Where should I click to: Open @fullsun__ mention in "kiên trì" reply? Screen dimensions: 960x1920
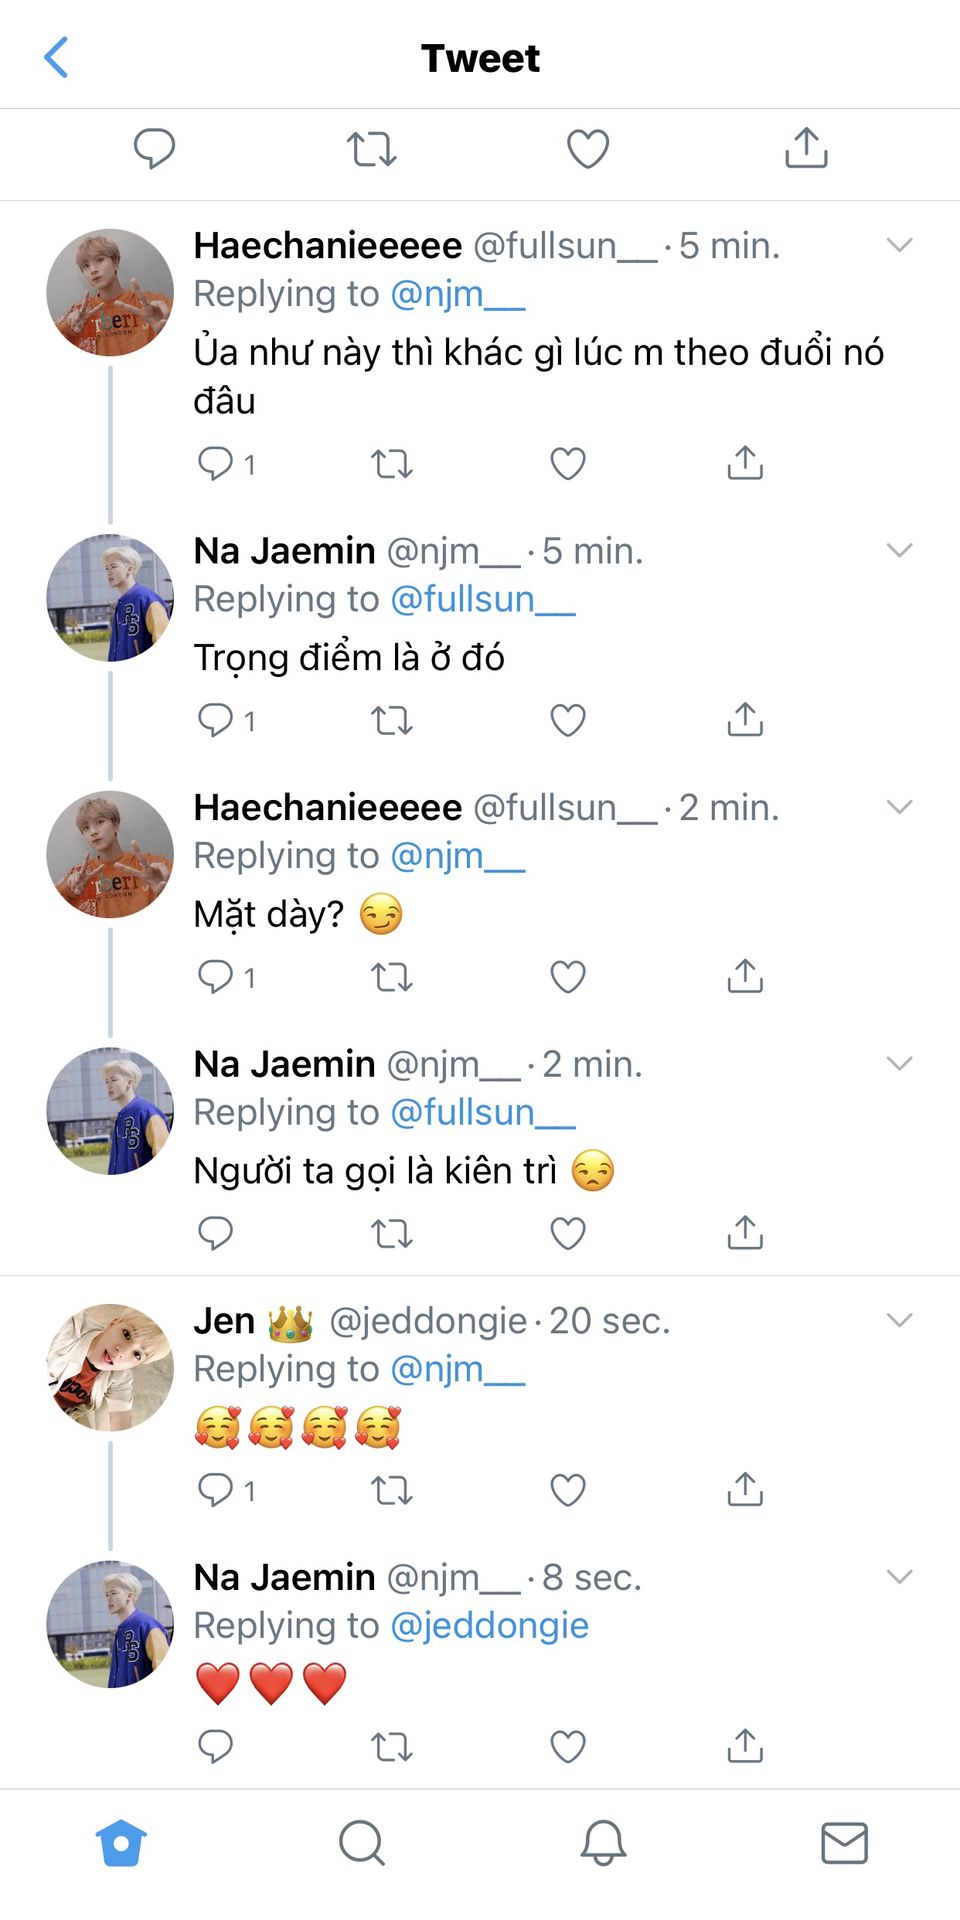pyautogui.click(x=482, y=1112)
